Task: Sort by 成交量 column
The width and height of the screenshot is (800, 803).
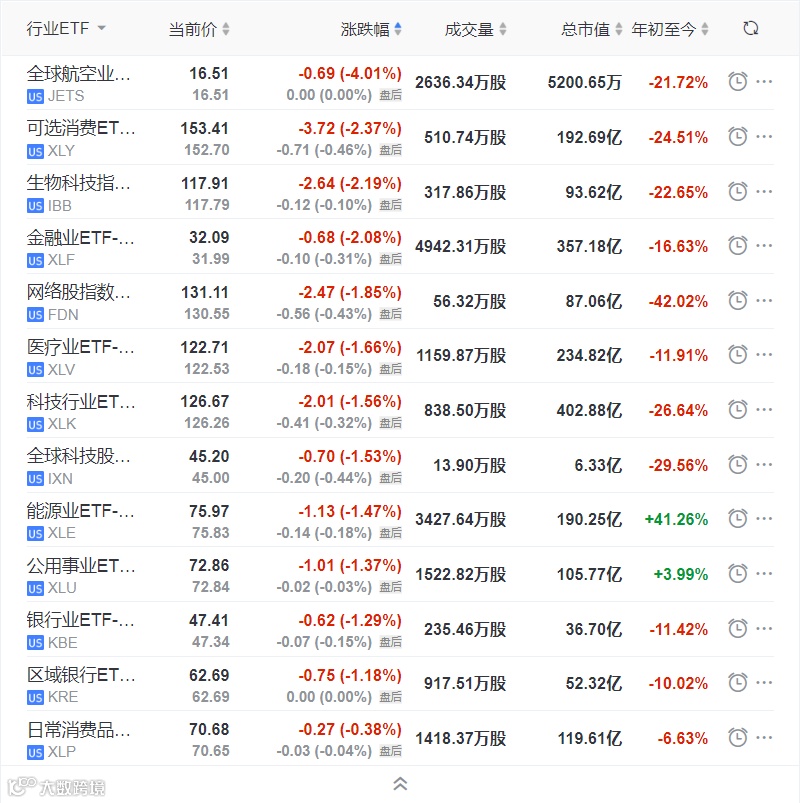Action: tap(475, 29)
